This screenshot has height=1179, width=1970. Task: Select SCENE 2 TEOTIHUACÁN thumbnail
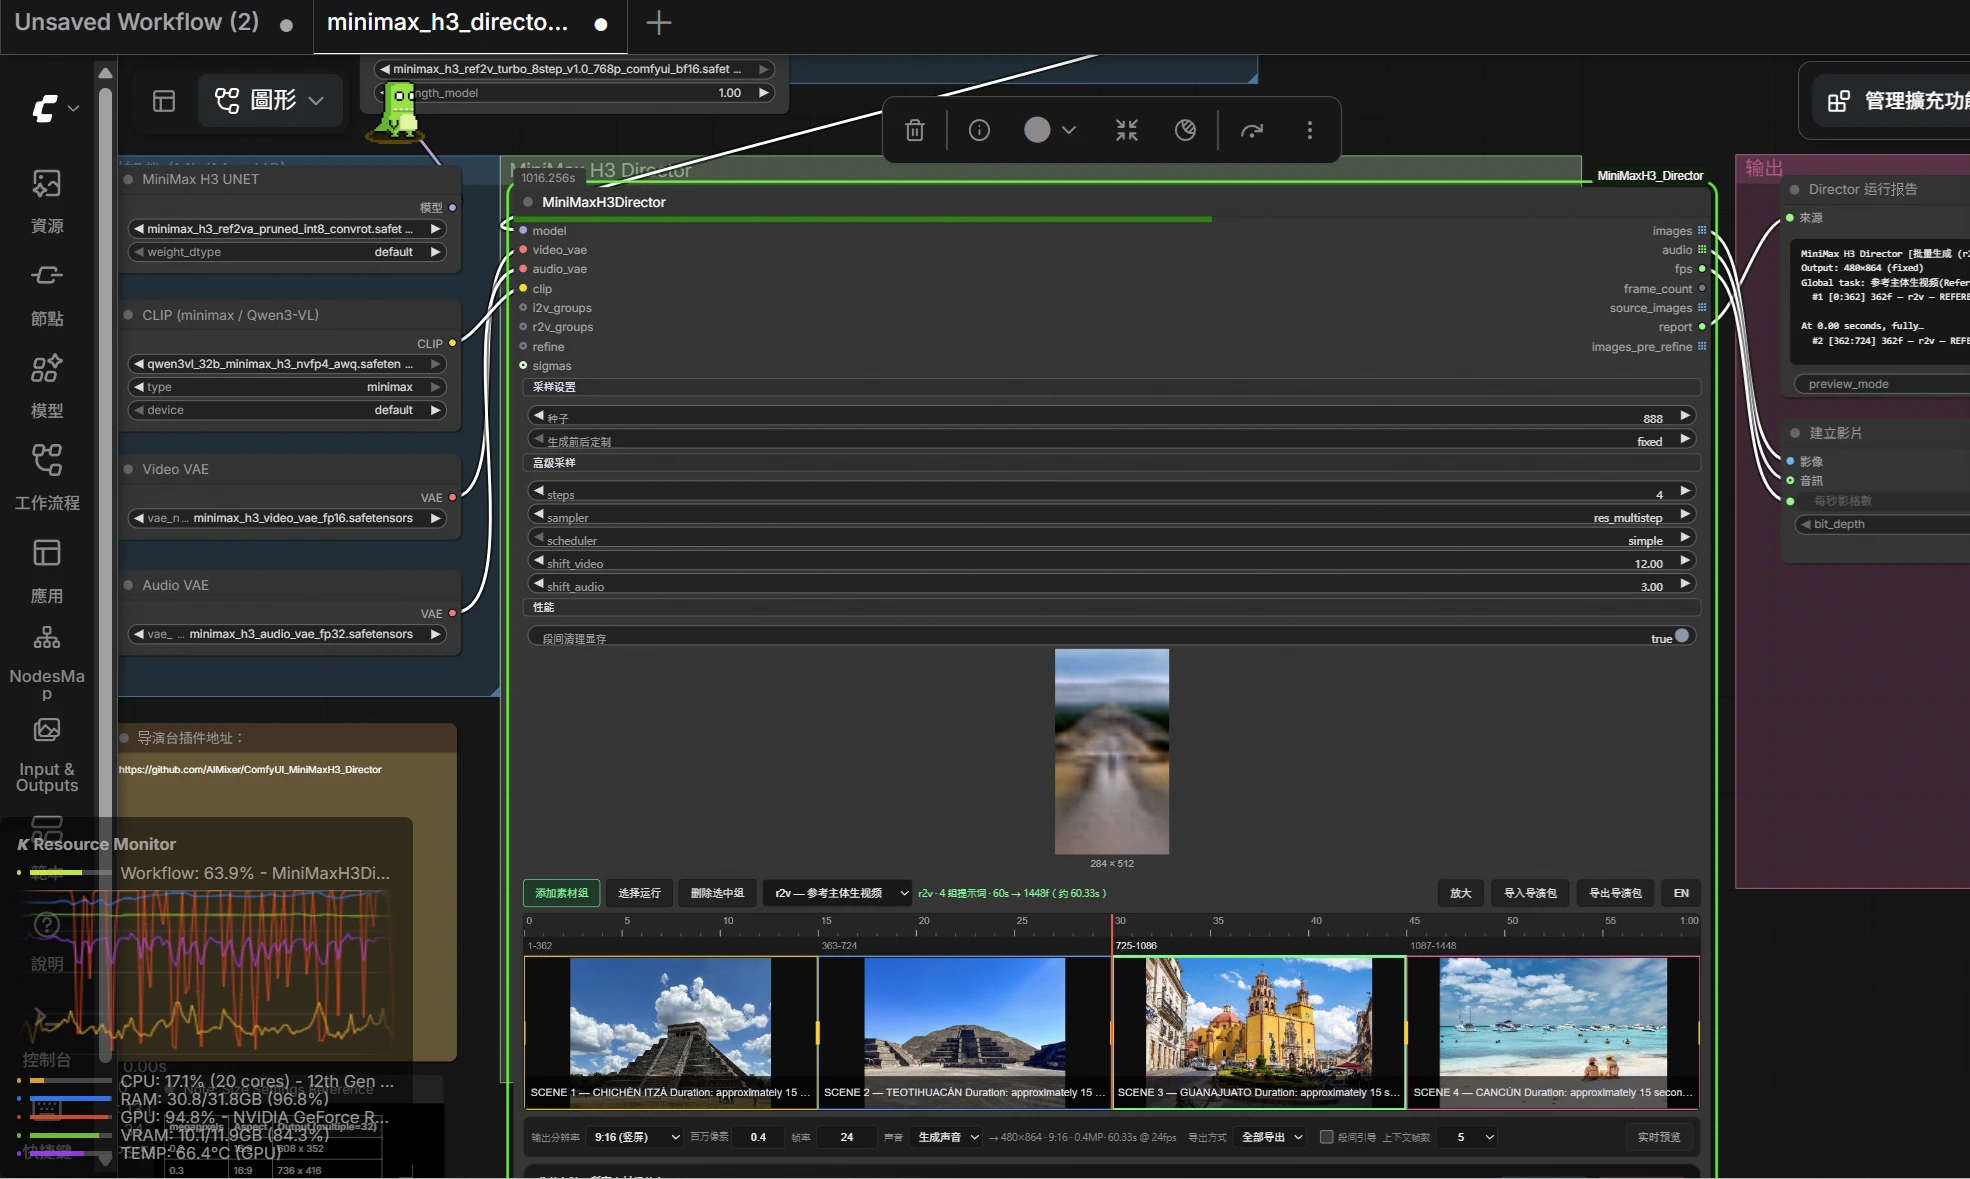point(965,1032)
